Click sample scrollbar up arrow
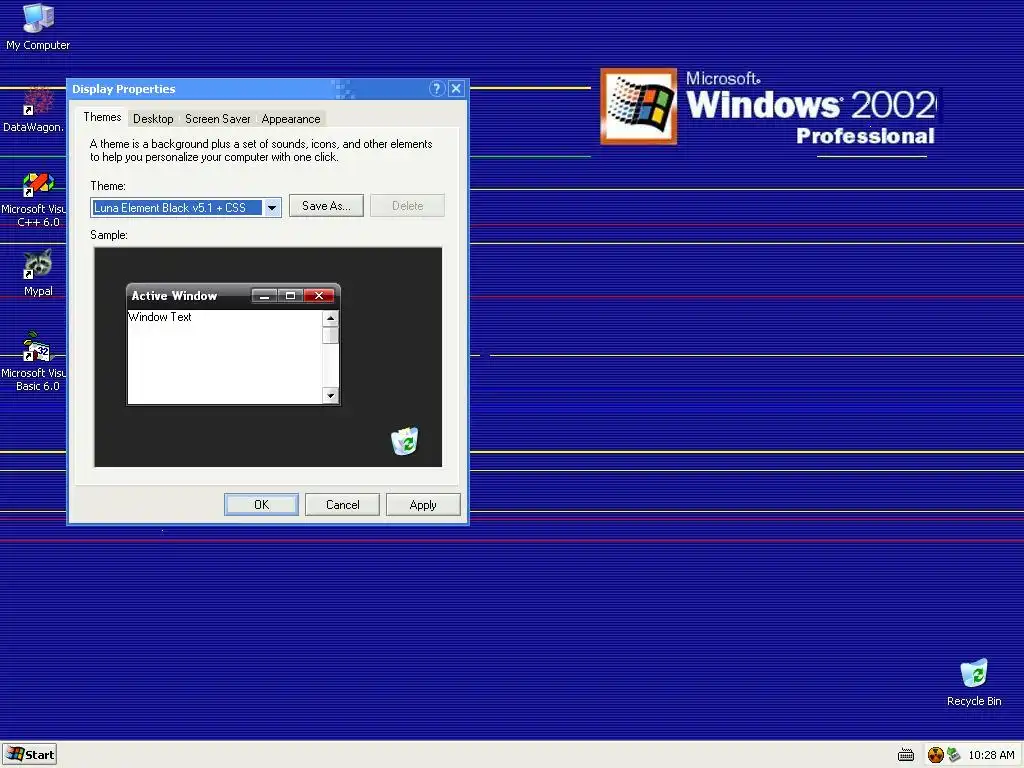The image size is (1024, 768). (x=330, y=318)
